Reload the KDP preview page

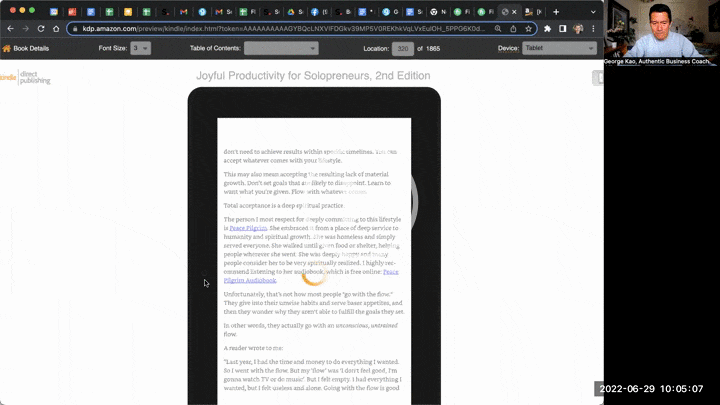[x=41, y=28]
